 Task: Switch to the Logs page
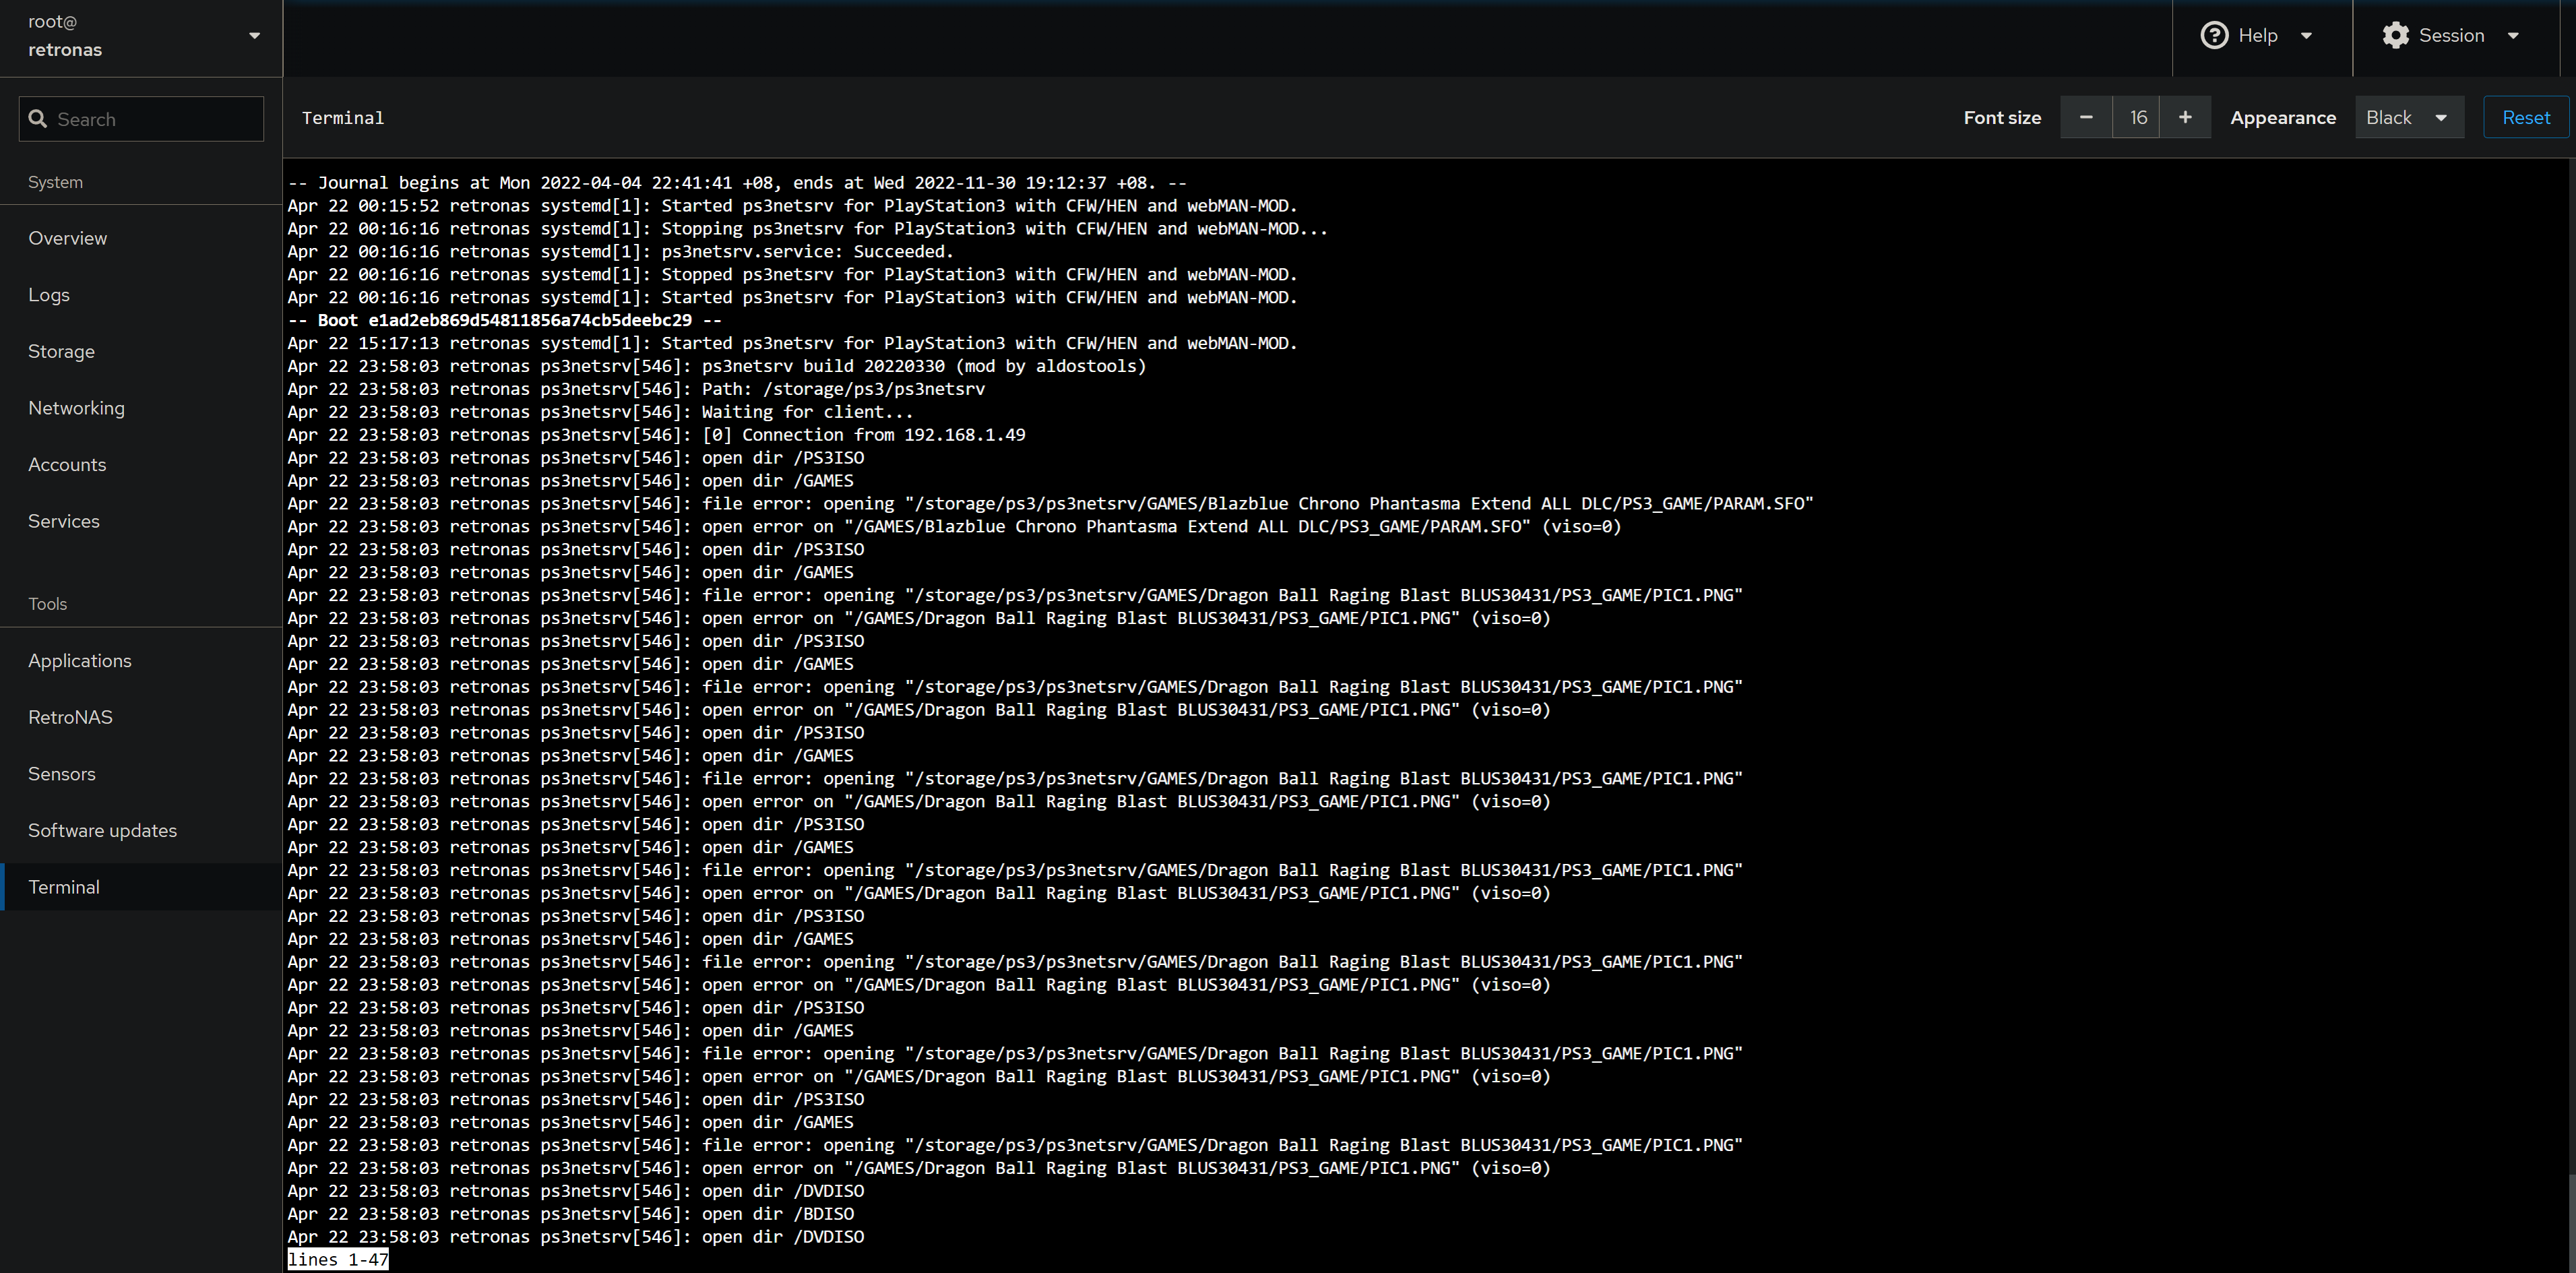[49, 294]
